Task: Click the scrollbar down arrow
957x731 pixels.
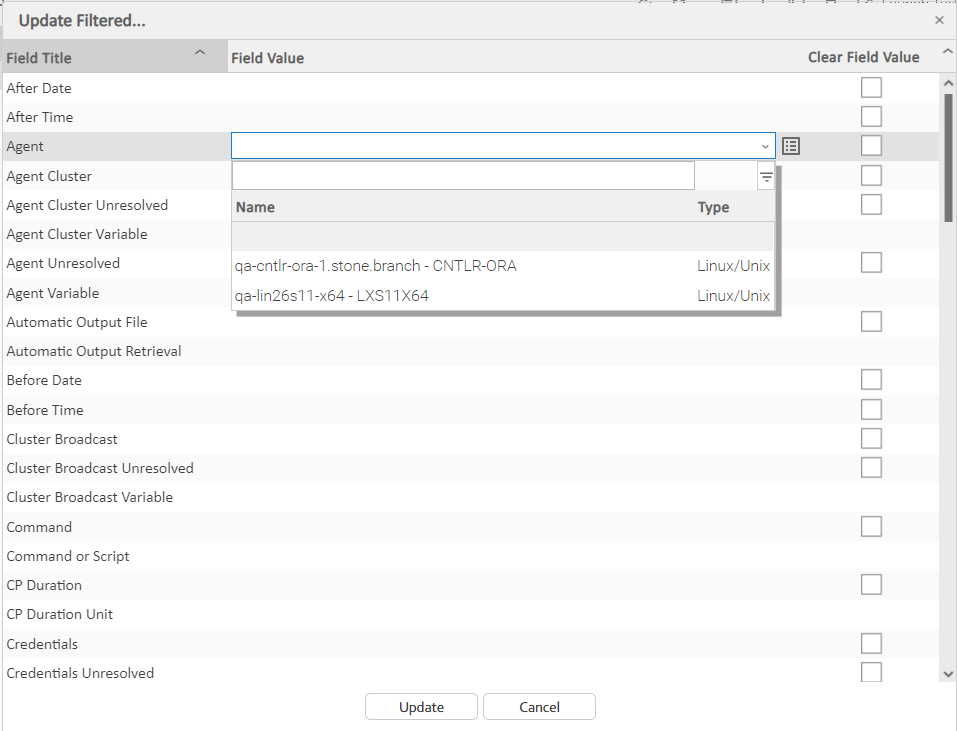Action: pyautogui.click(x=948, y=674)
